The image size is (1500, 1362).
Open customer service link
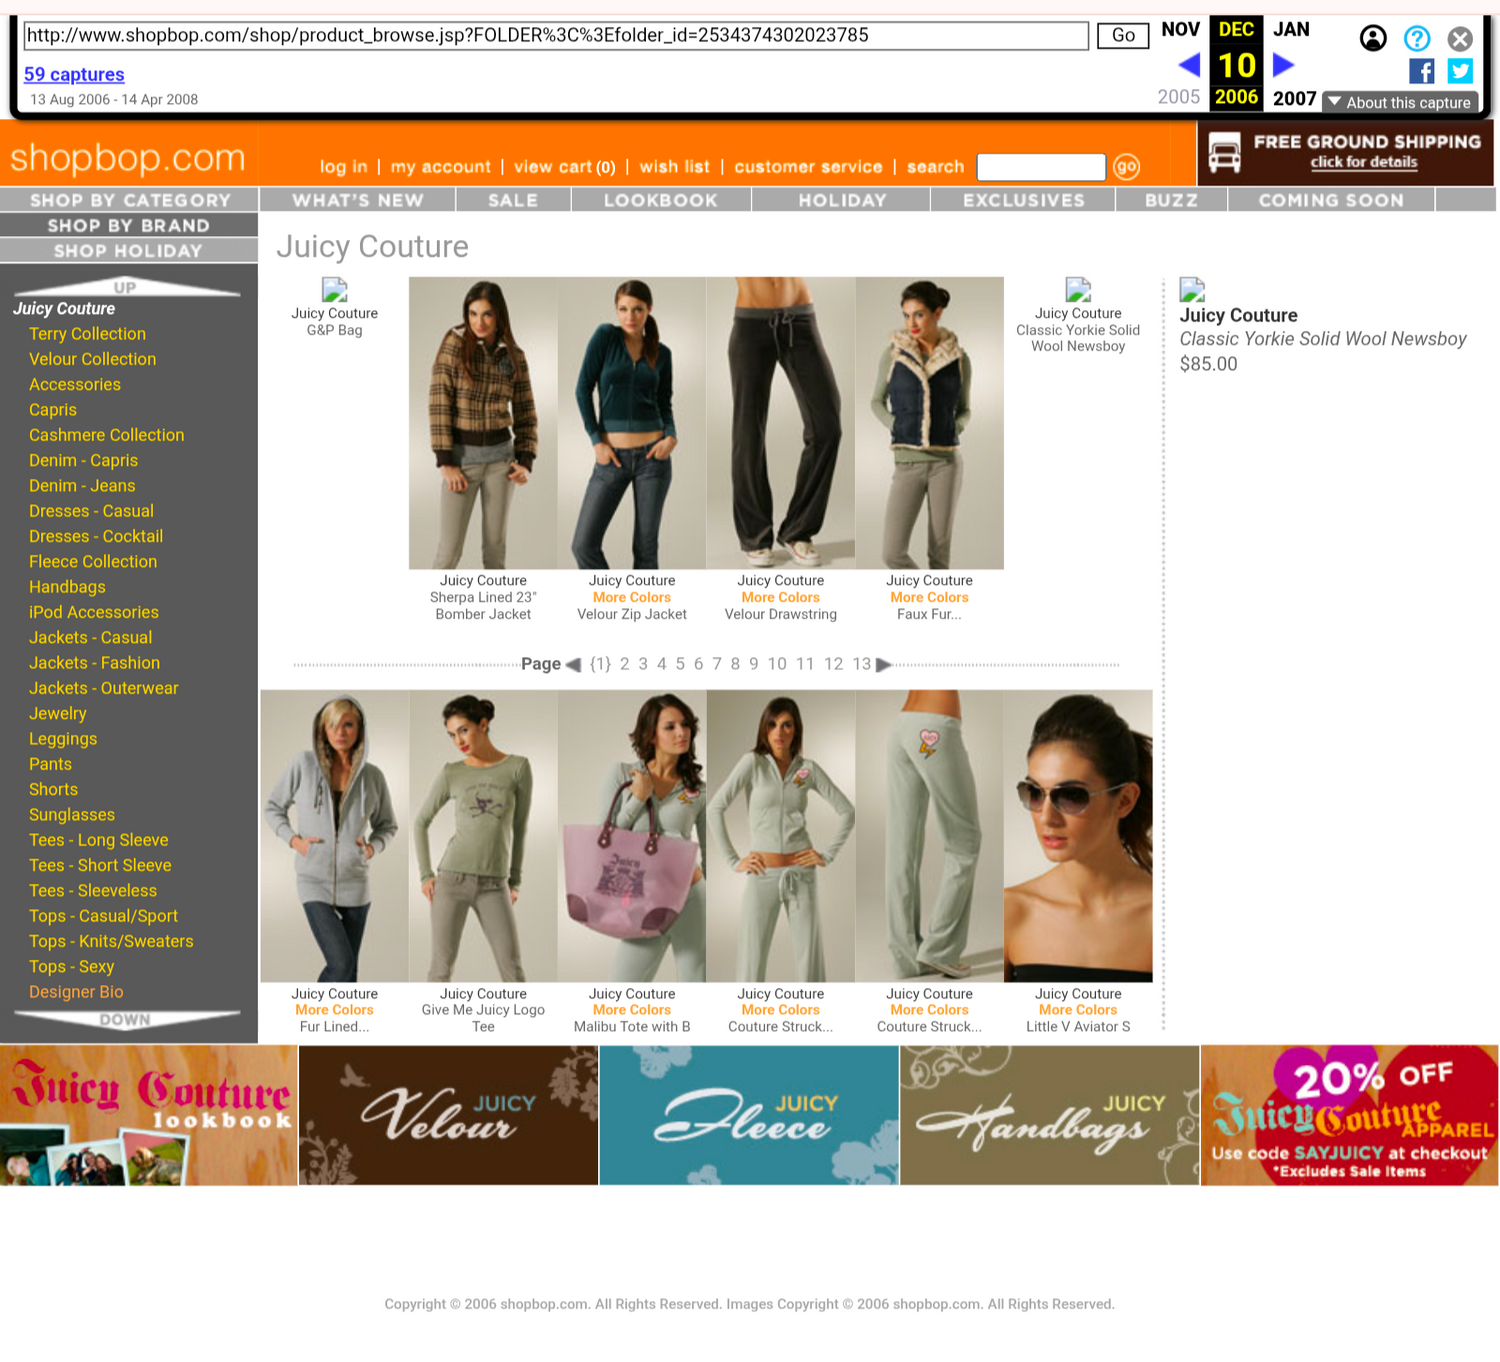click(808, 167)
